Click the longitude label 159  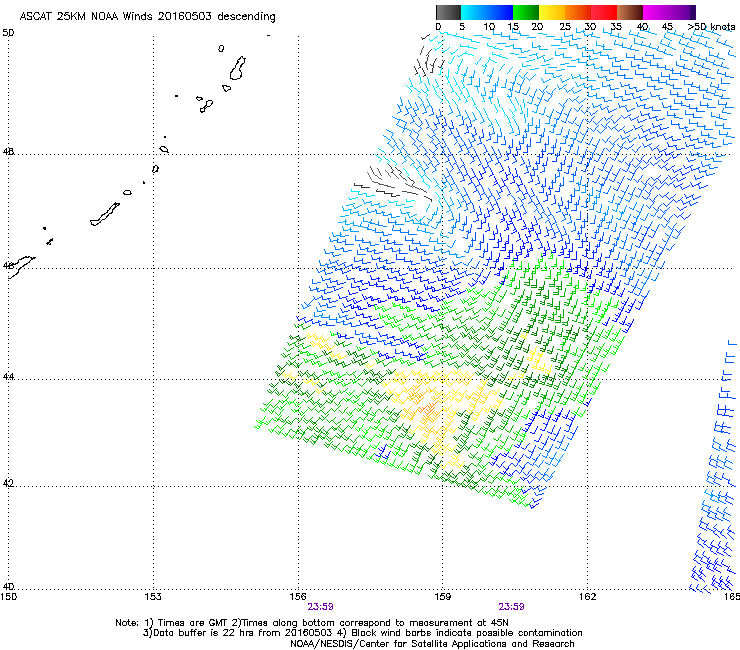442,597
